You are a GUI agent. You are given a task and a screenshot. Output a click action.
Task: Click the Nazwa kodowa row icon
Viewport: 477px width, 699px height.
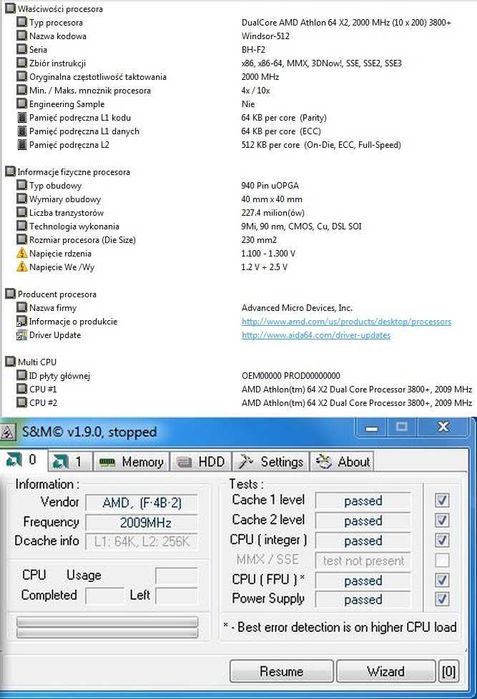point(21,36)
